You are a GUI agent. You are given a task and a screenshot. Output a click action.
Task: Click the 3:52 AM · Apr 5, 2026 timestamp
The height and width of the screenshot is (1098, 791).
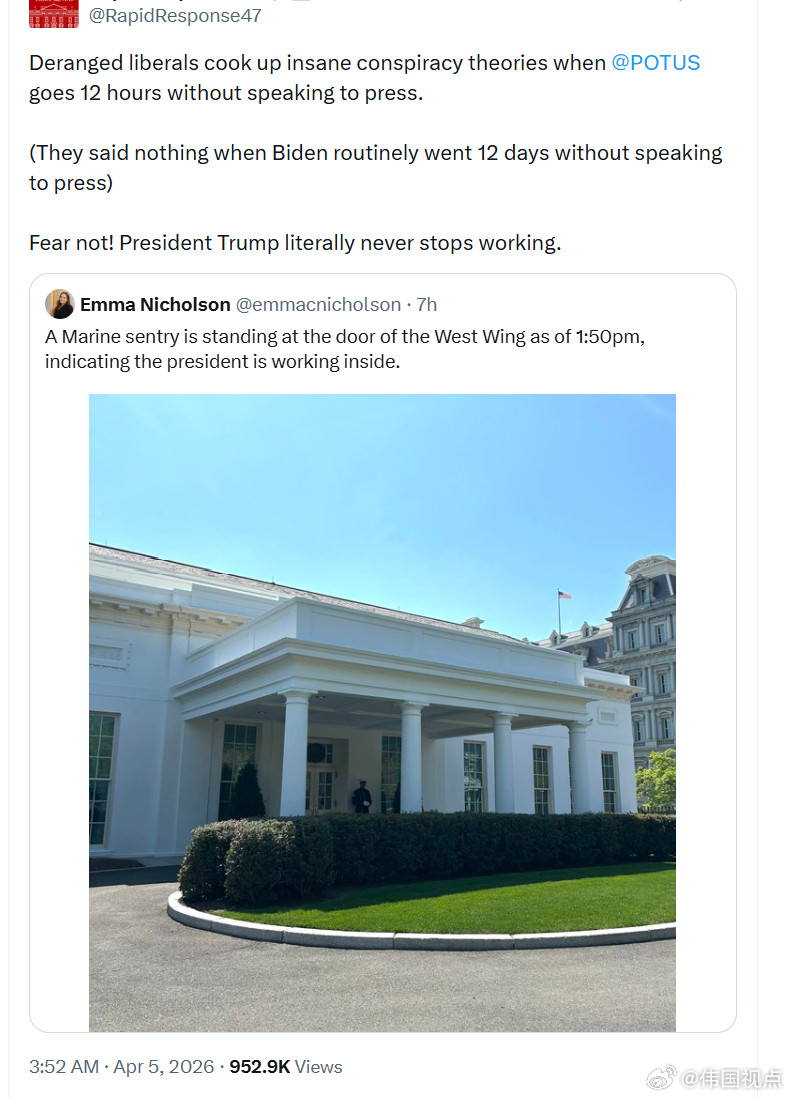pos(121,1067)
